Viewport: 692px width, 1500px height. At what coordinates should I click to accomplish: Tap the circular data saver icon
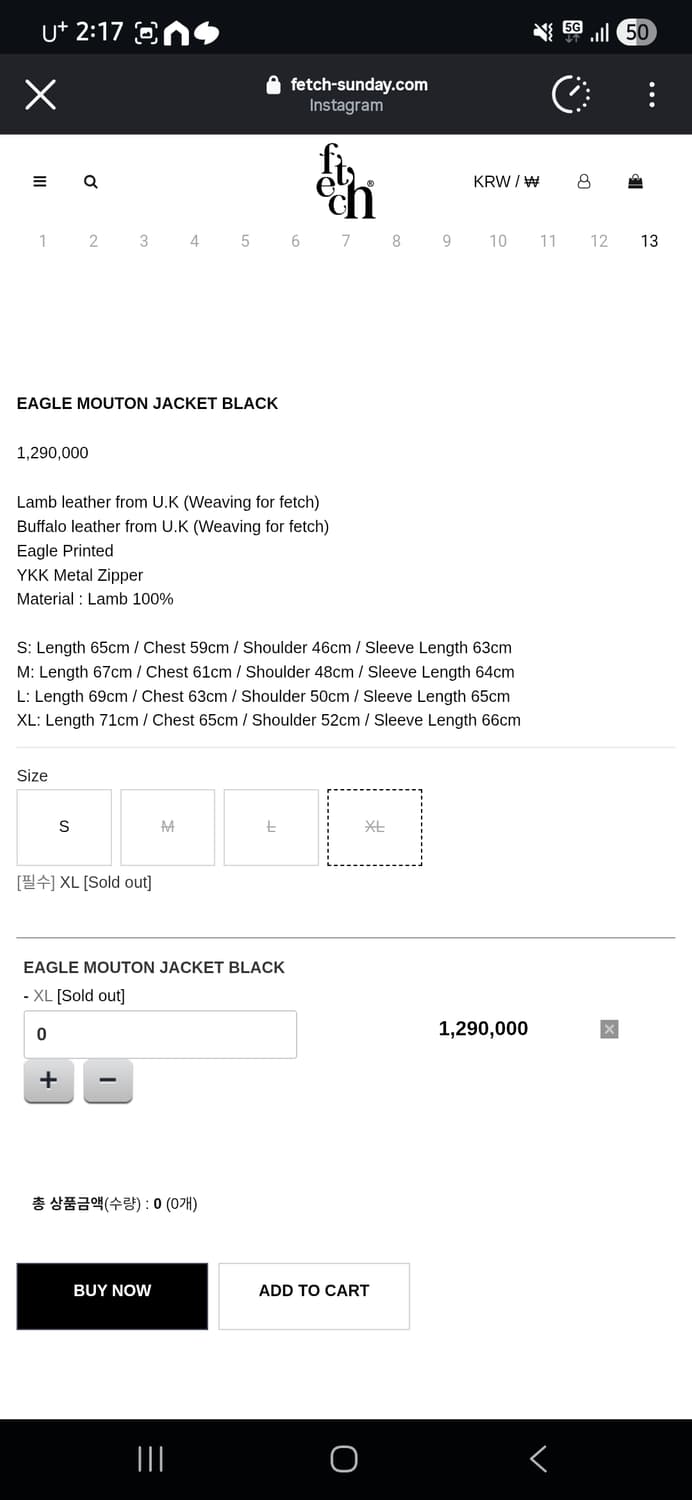click(571, 95)
